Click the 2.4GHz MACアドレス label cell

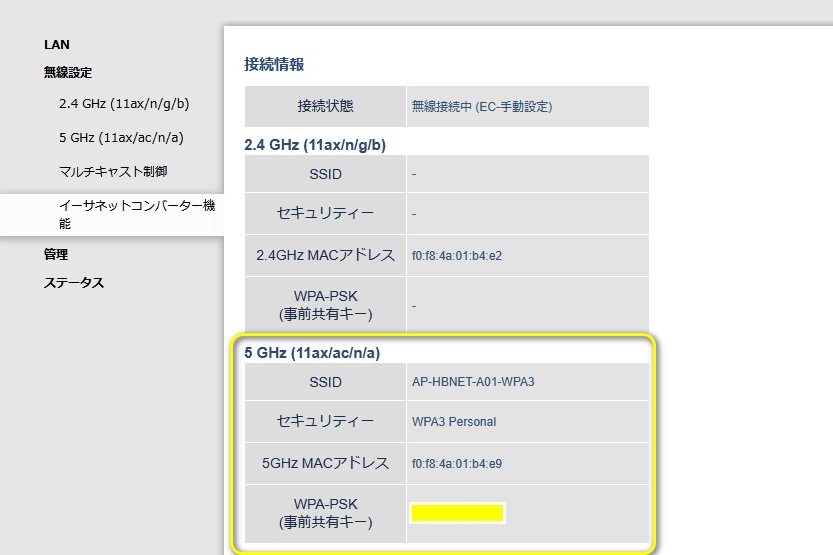pos(325,255)
